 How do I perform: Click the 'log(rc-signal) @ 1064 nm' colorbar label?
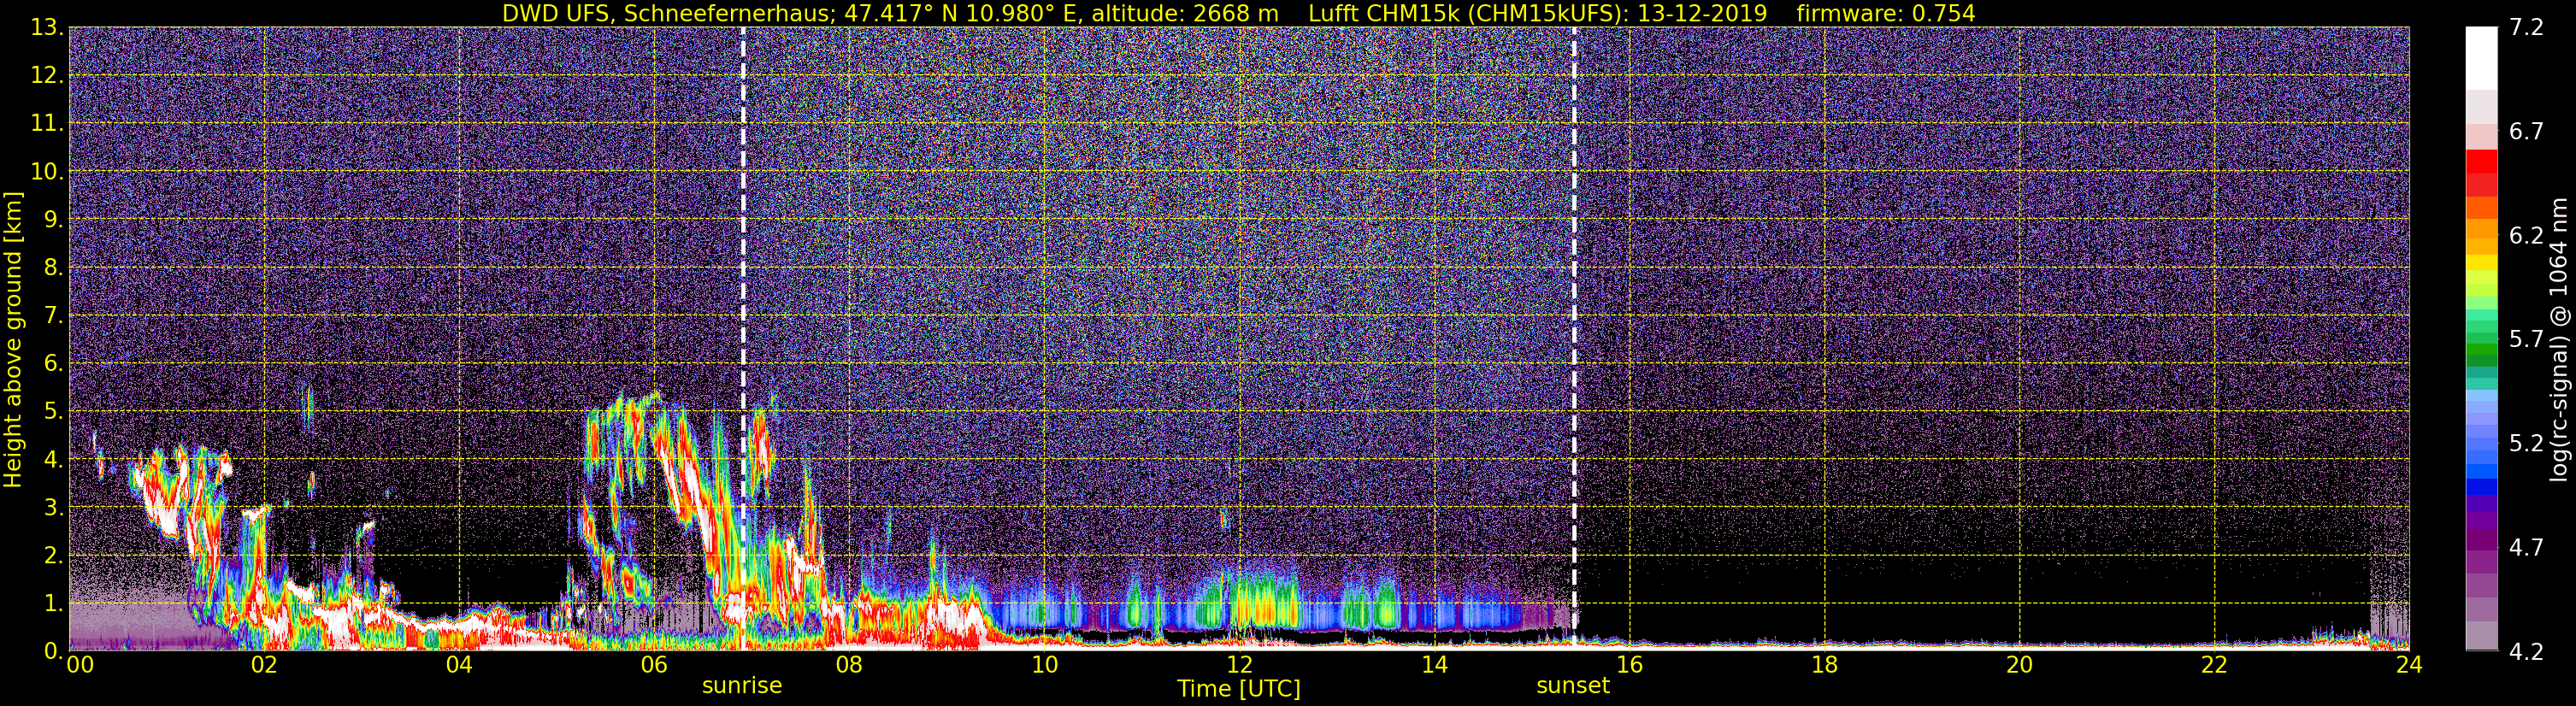(2561, 339)
